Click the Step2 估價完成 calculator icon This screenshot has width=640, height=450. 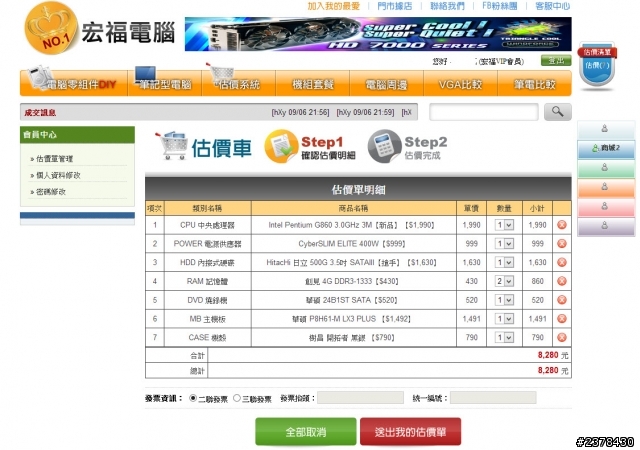point(384,146)
